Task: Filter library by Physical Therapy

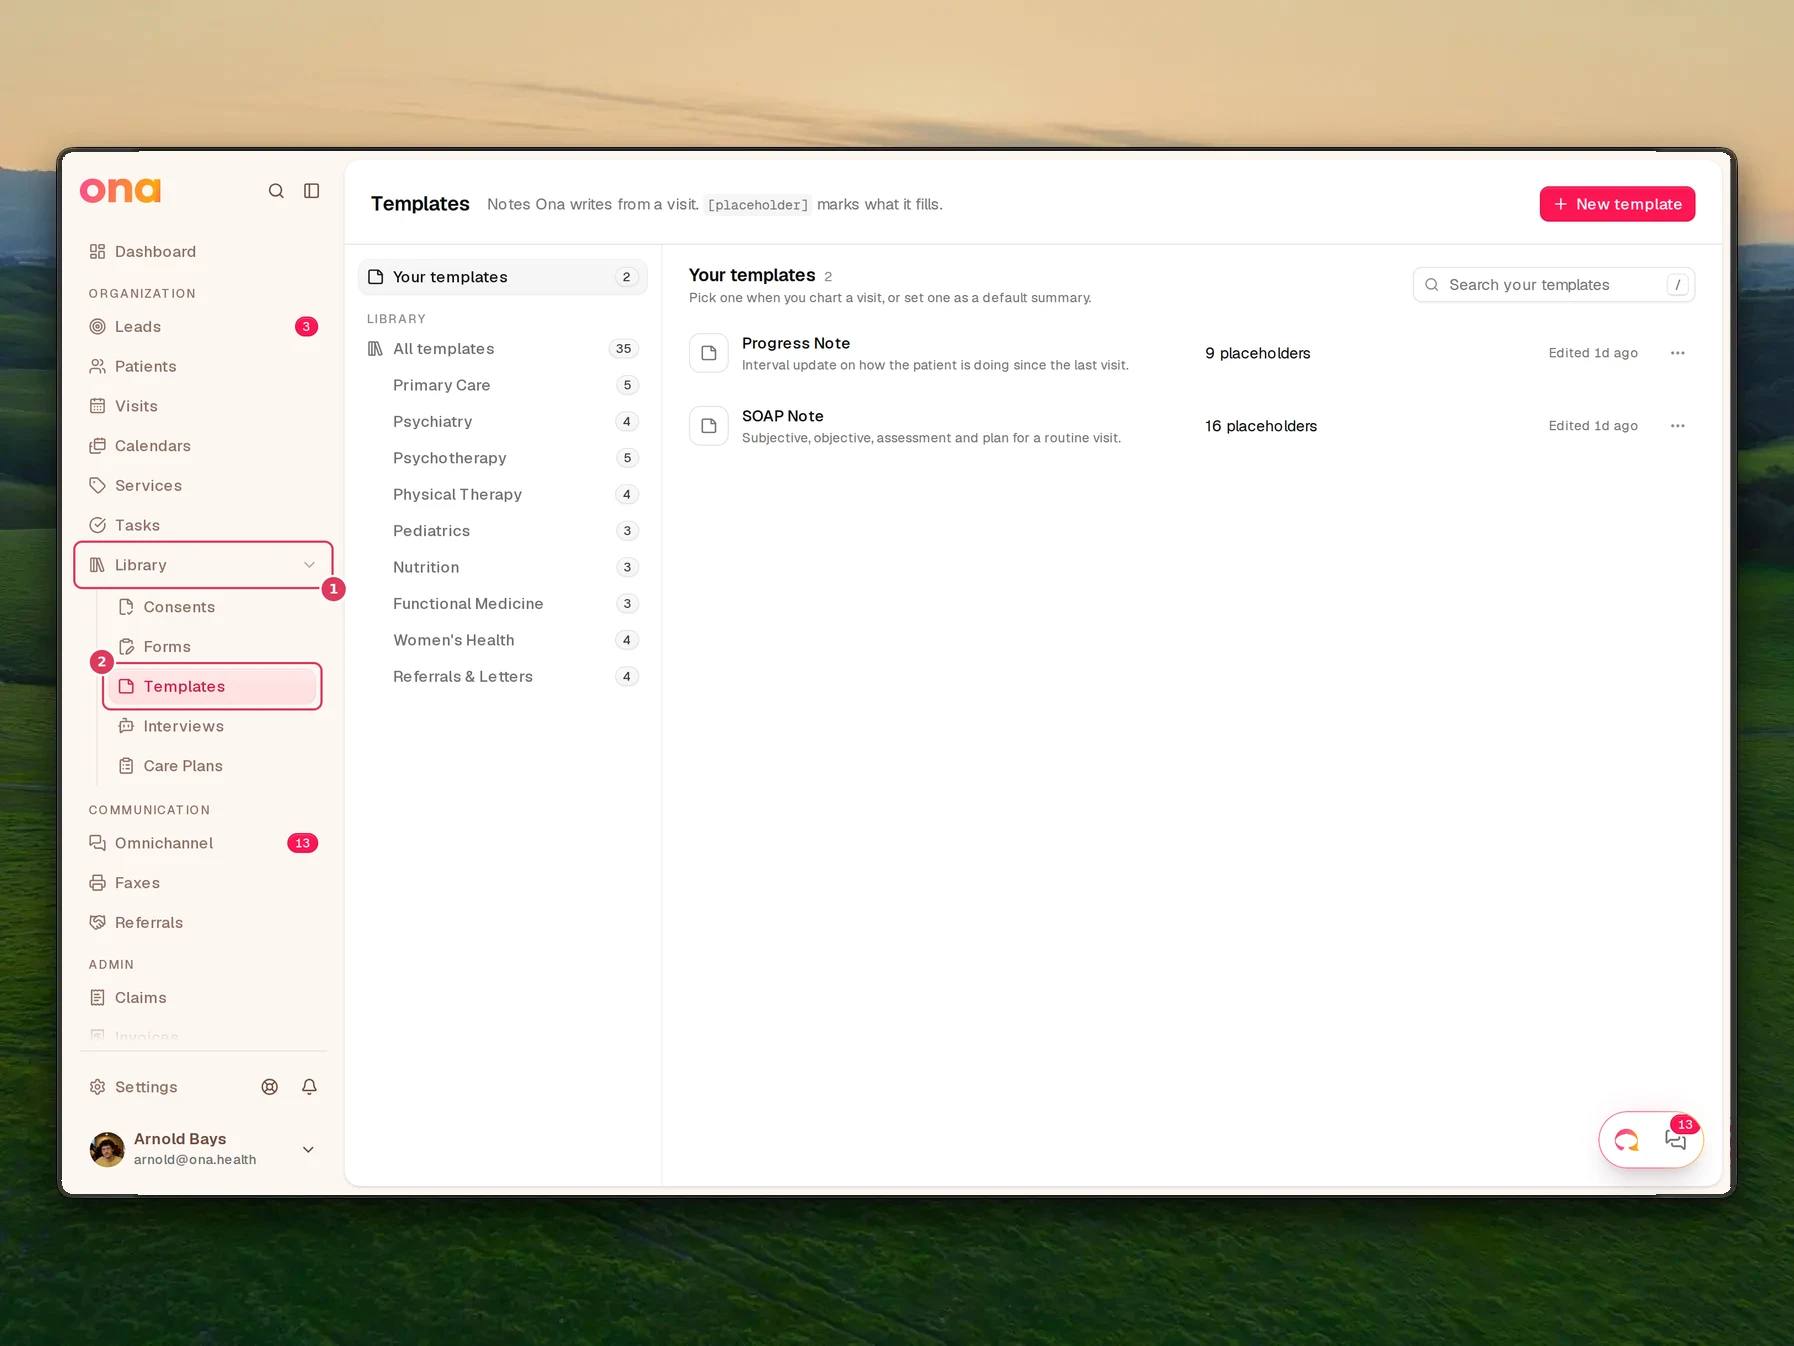Action: tap(503, 495)
